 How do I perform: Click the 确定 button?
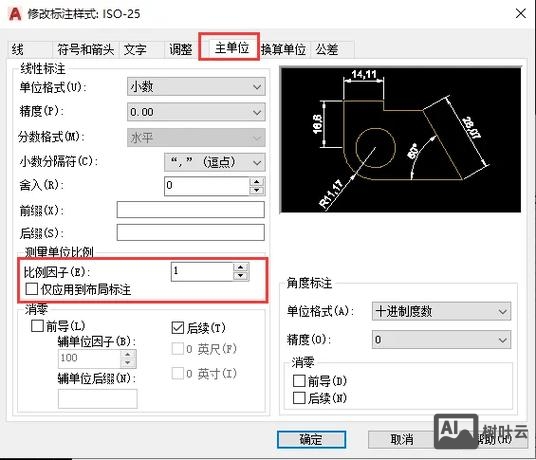[311, 439]
